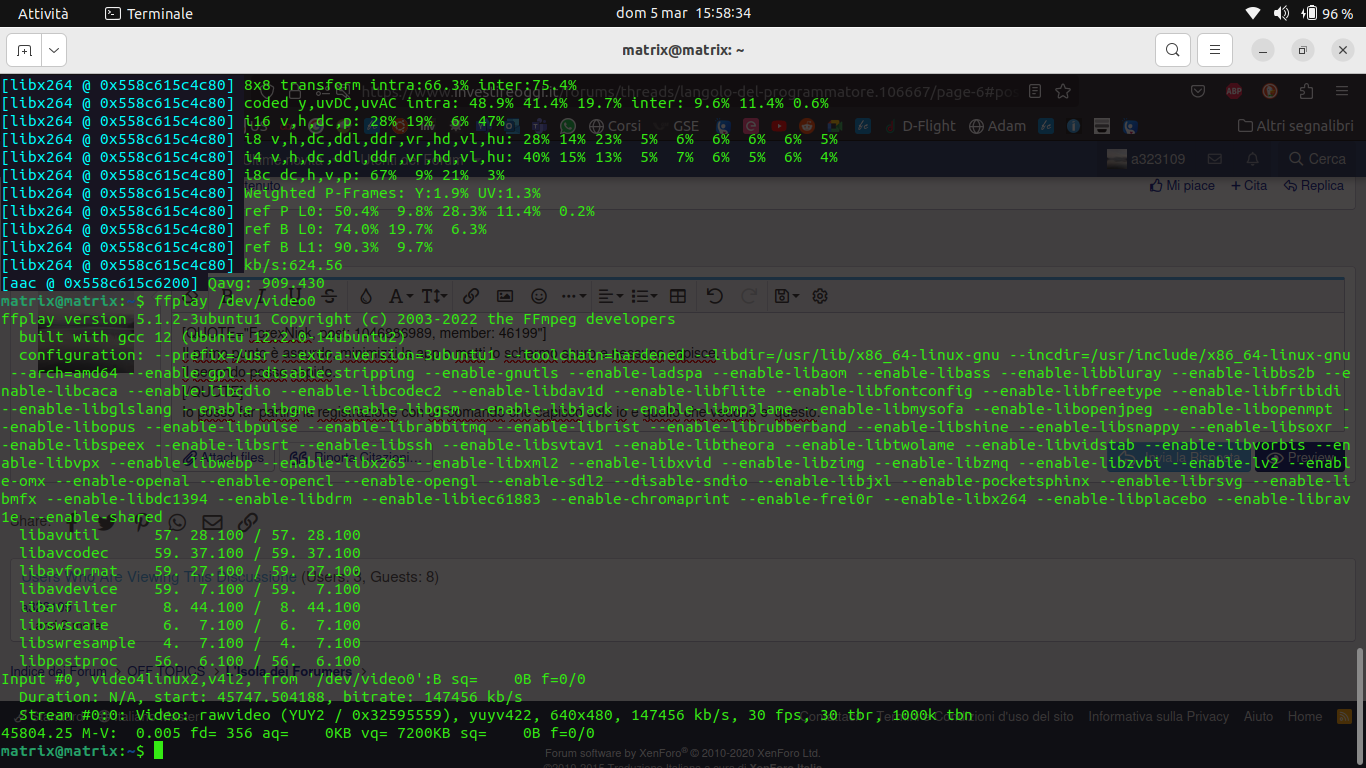The image size is (1366, 768).
Task: Open the Attività overview
Action: tap(44, 14)
